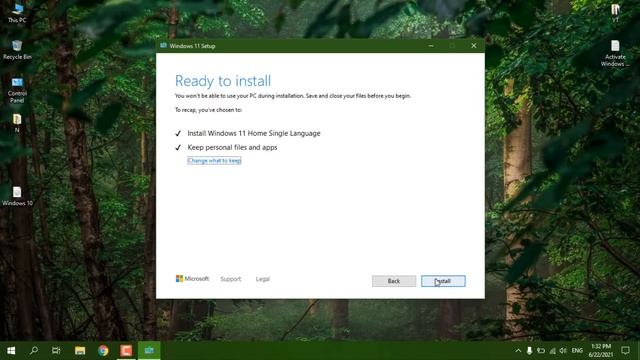Open the clock showing 1:32 PM

[x=601, y=351]
